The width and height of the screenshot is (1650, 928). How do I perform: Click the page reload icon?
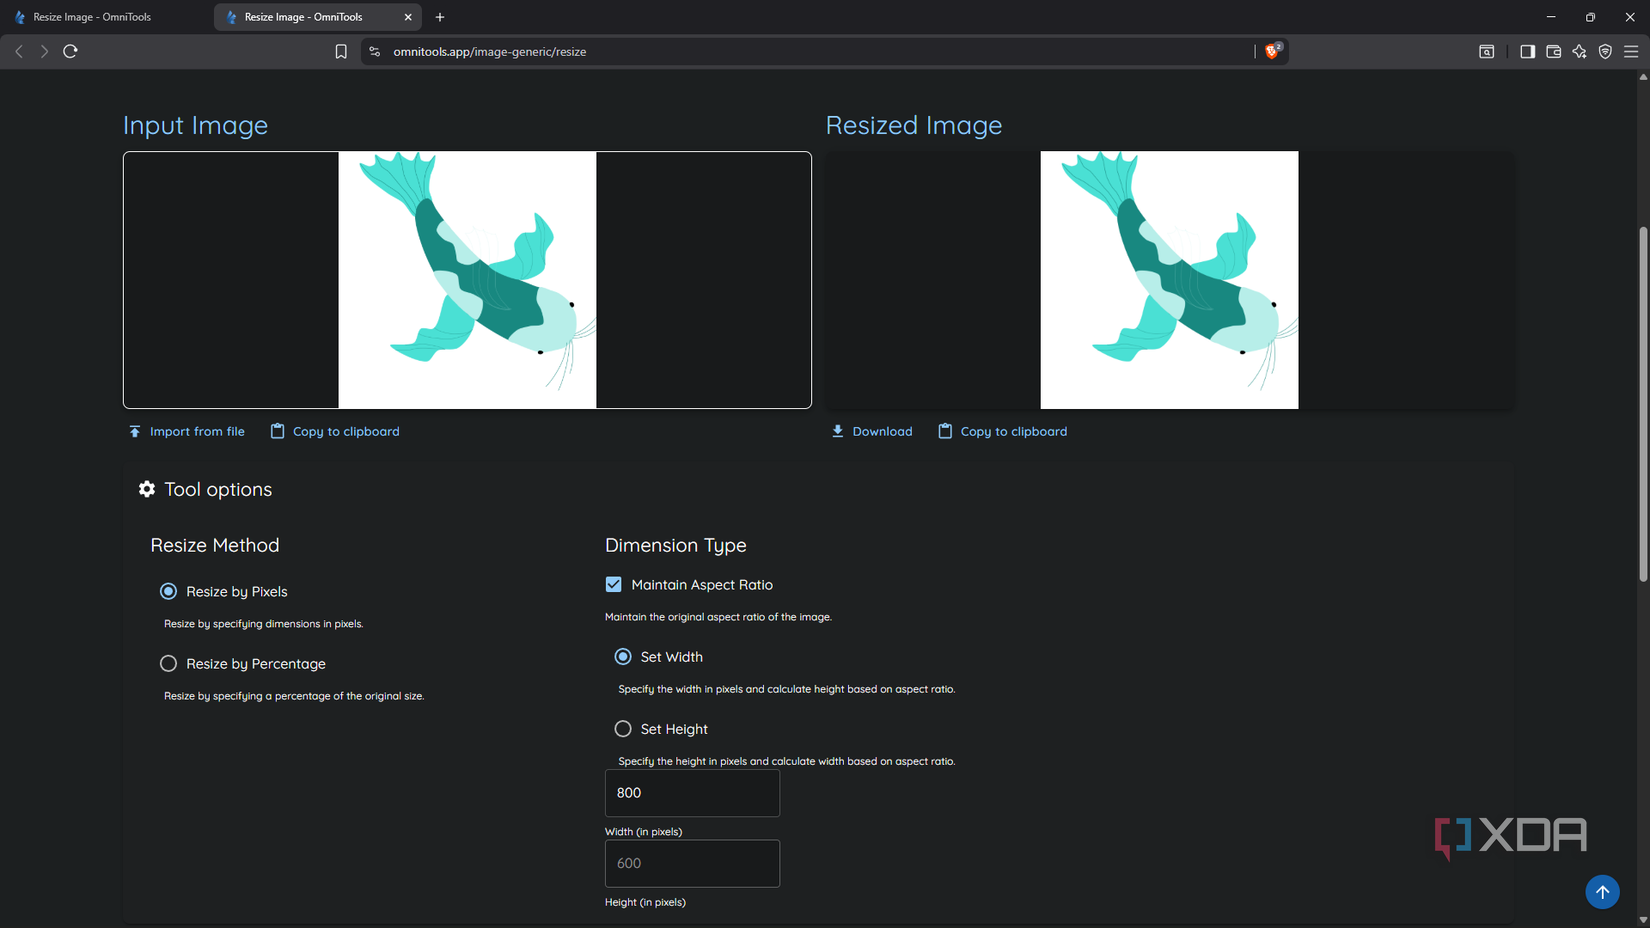point(70,51)
